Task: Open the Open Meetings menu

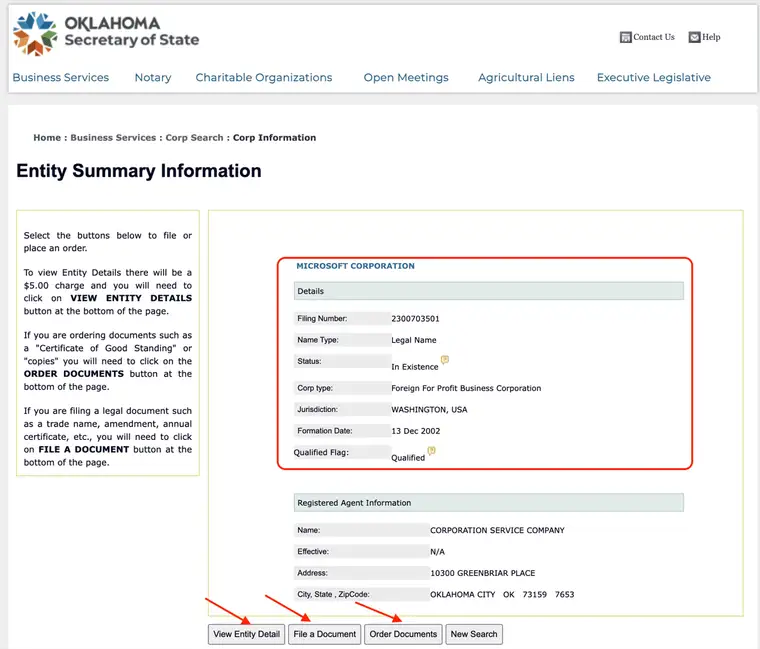Action: (x=406, y=78)
